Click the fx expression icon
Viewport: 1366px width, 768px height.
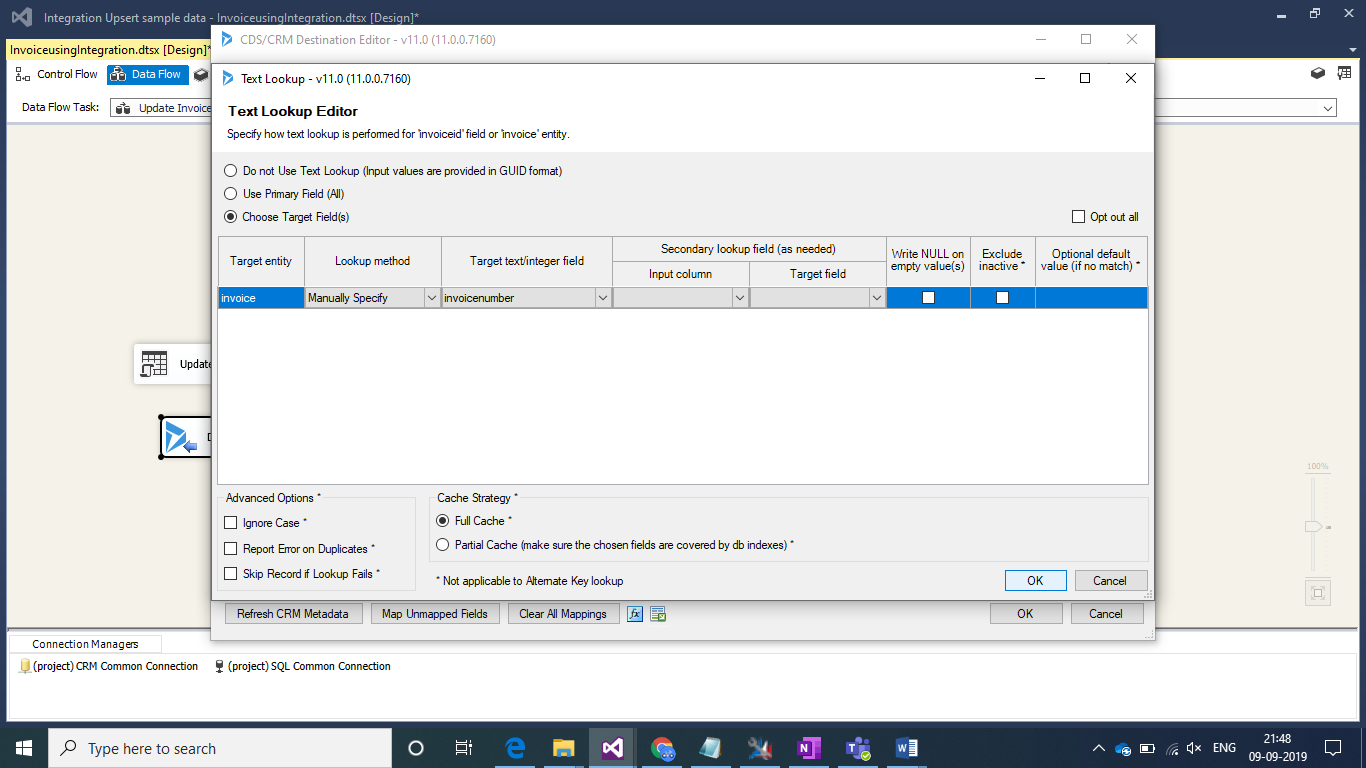635,614
